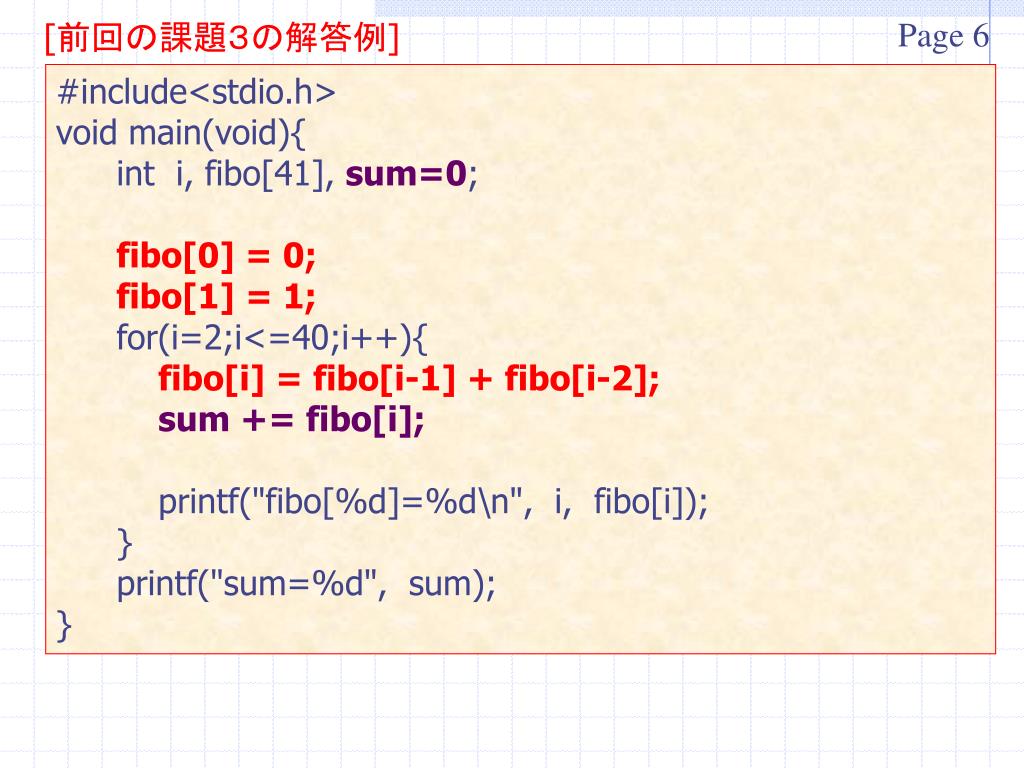The image size is (1024, 768).
Task: Click the purple sum += fibo[i]; line
Action: [x=291, y=420]
